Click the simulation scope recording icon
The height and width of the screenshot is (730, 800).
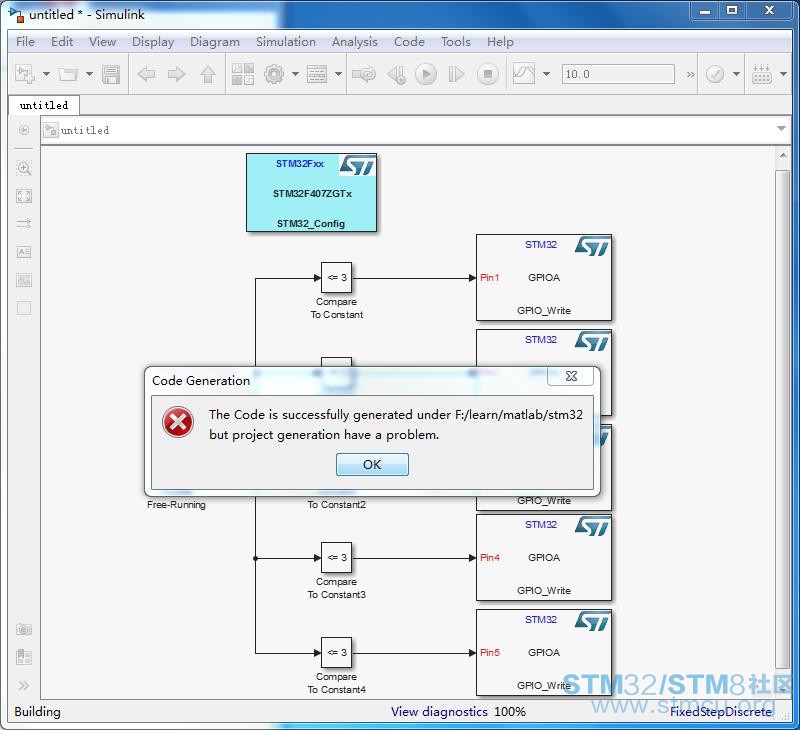[x=524, y=74]
